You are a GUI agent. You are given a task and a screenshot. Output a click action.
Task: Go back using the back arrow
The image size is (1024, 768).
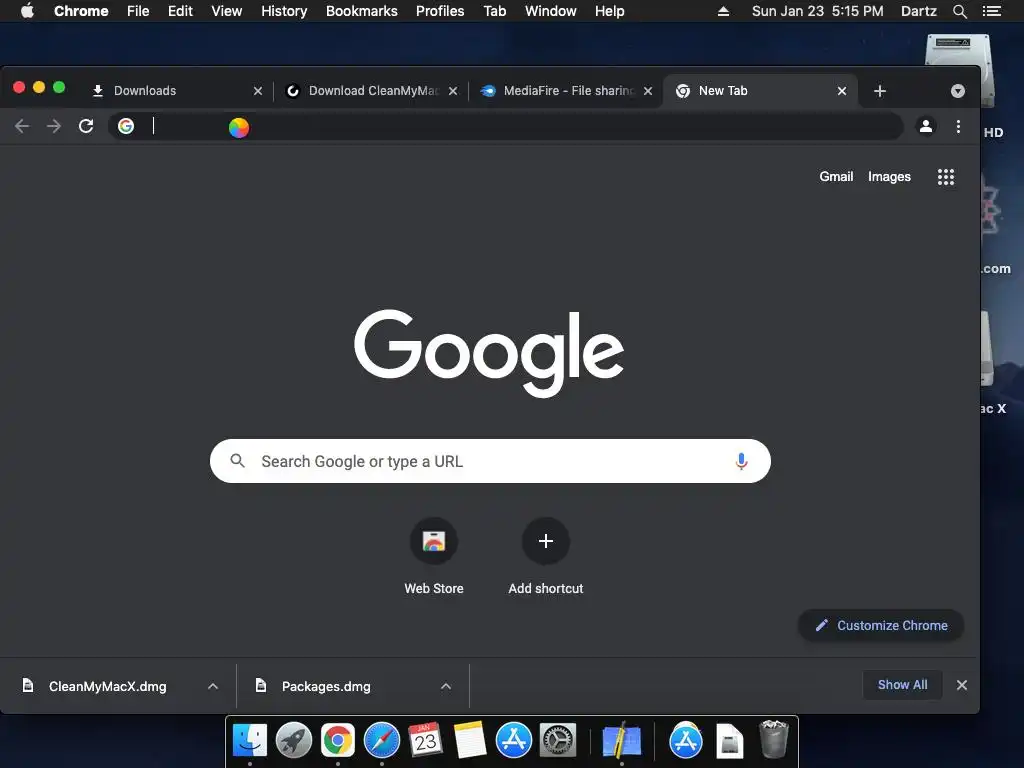[x=22, y=126]
